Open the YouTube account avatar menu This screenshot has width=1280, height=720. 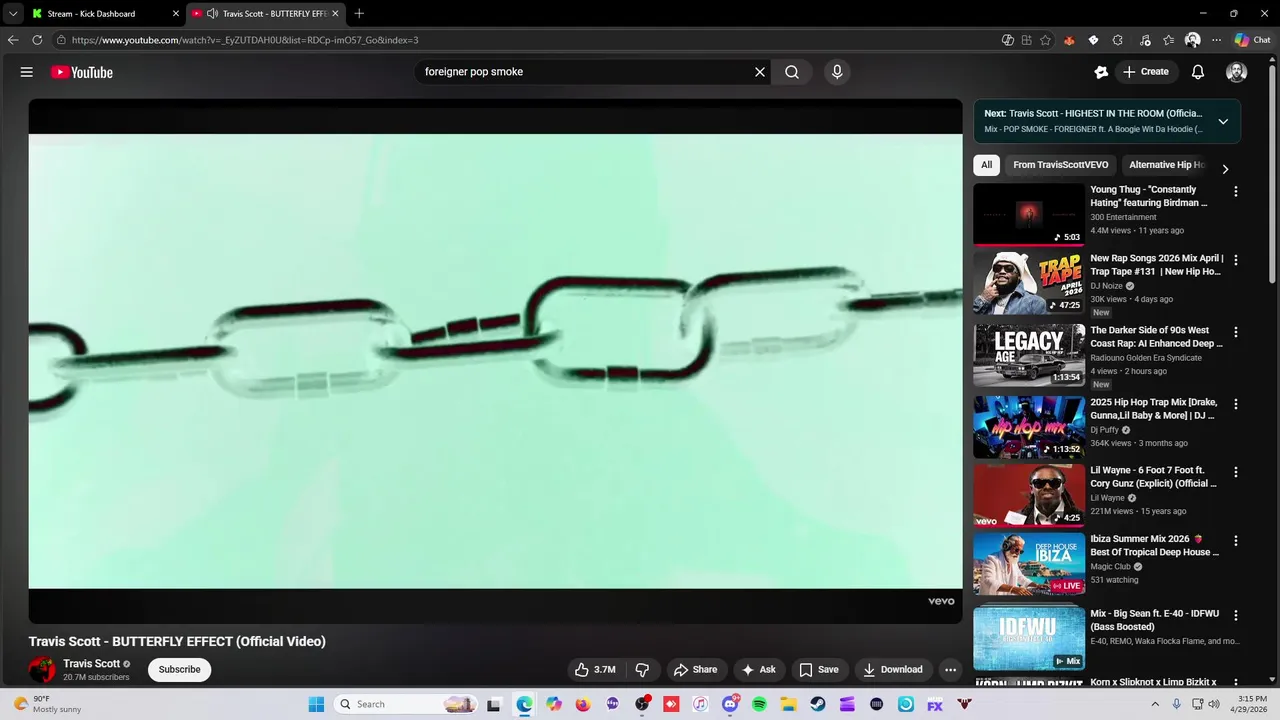(1237, 72)
